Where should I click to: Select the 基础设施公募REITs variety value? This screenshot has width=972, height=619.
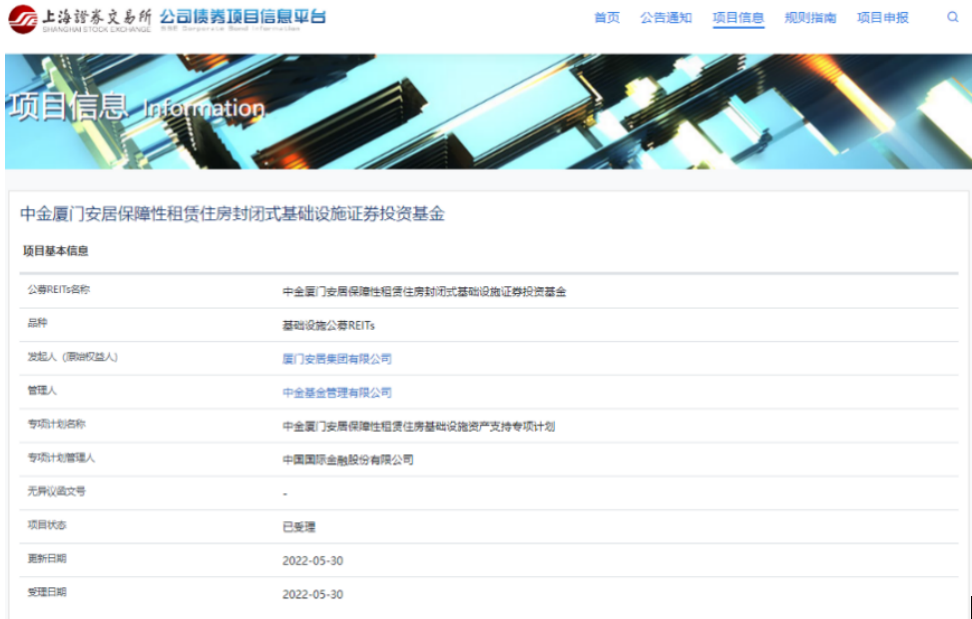point(329,325)
